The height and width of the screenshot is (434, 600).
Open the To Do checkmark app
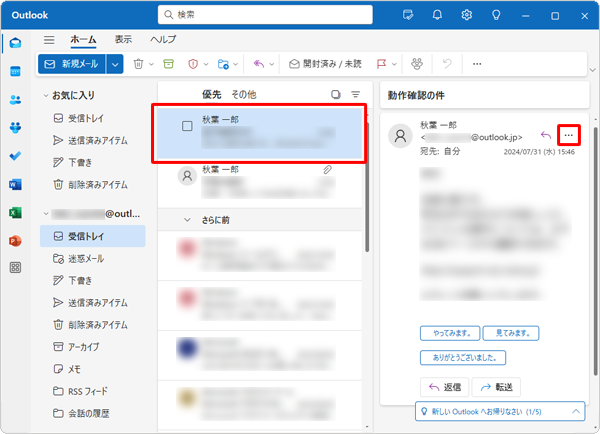tap(15, 156)
